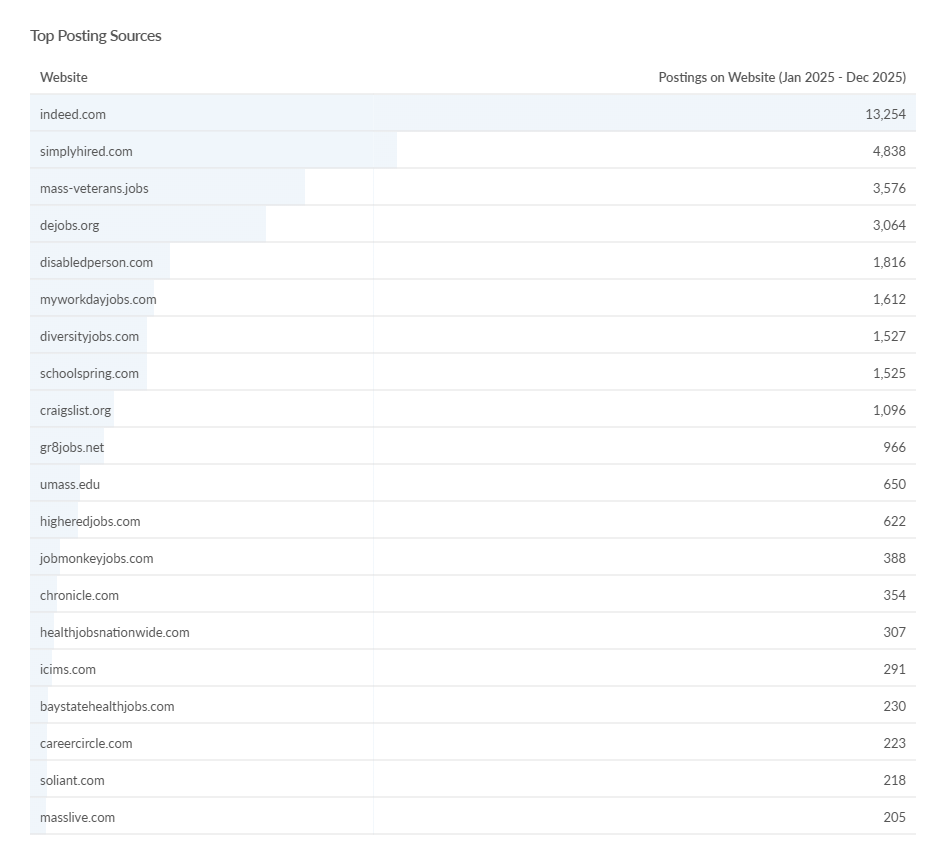Select the indeed.com row
946x865 pixels.
(73, 114)
